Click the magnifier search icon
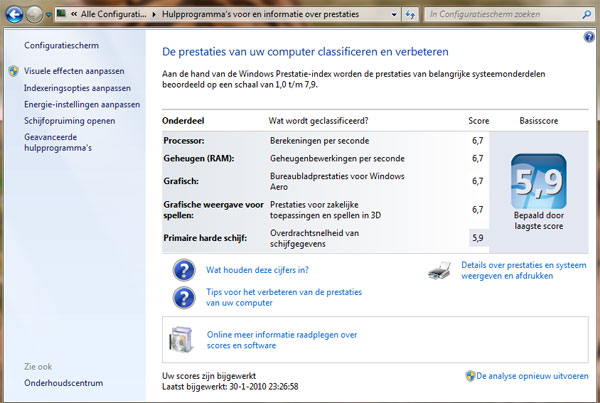The height and width of the screenshot is (403, 600). pyautogui.click(x=587, y=15)
